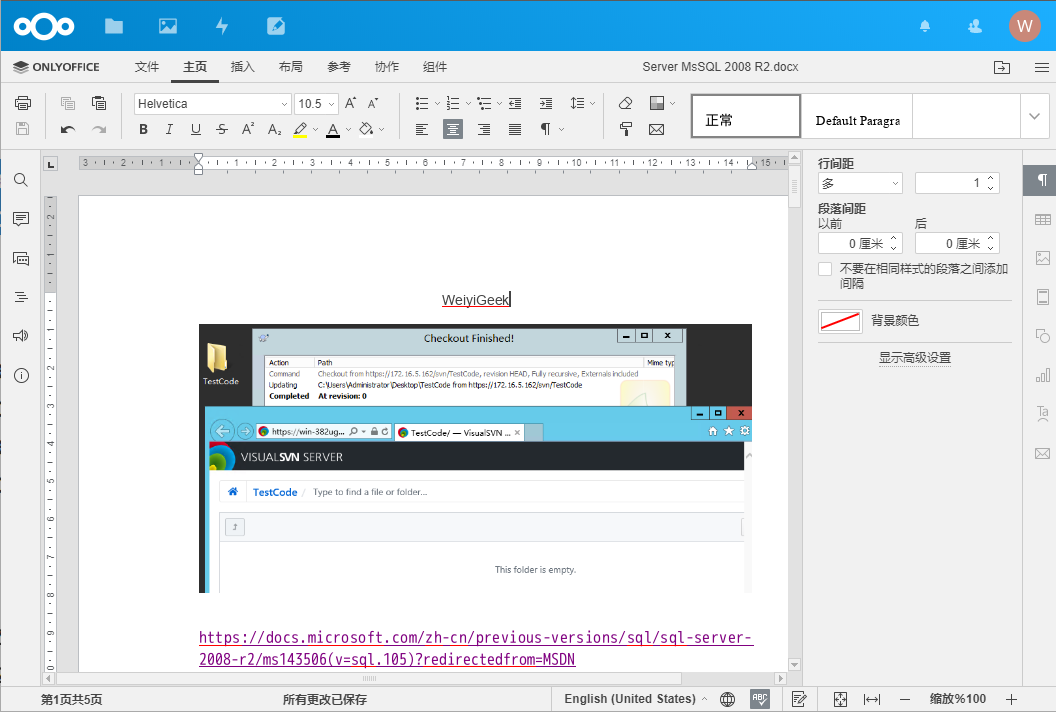Open the English (United States) language selector
The image size is (1056, 712).
(x=635, y=699)
